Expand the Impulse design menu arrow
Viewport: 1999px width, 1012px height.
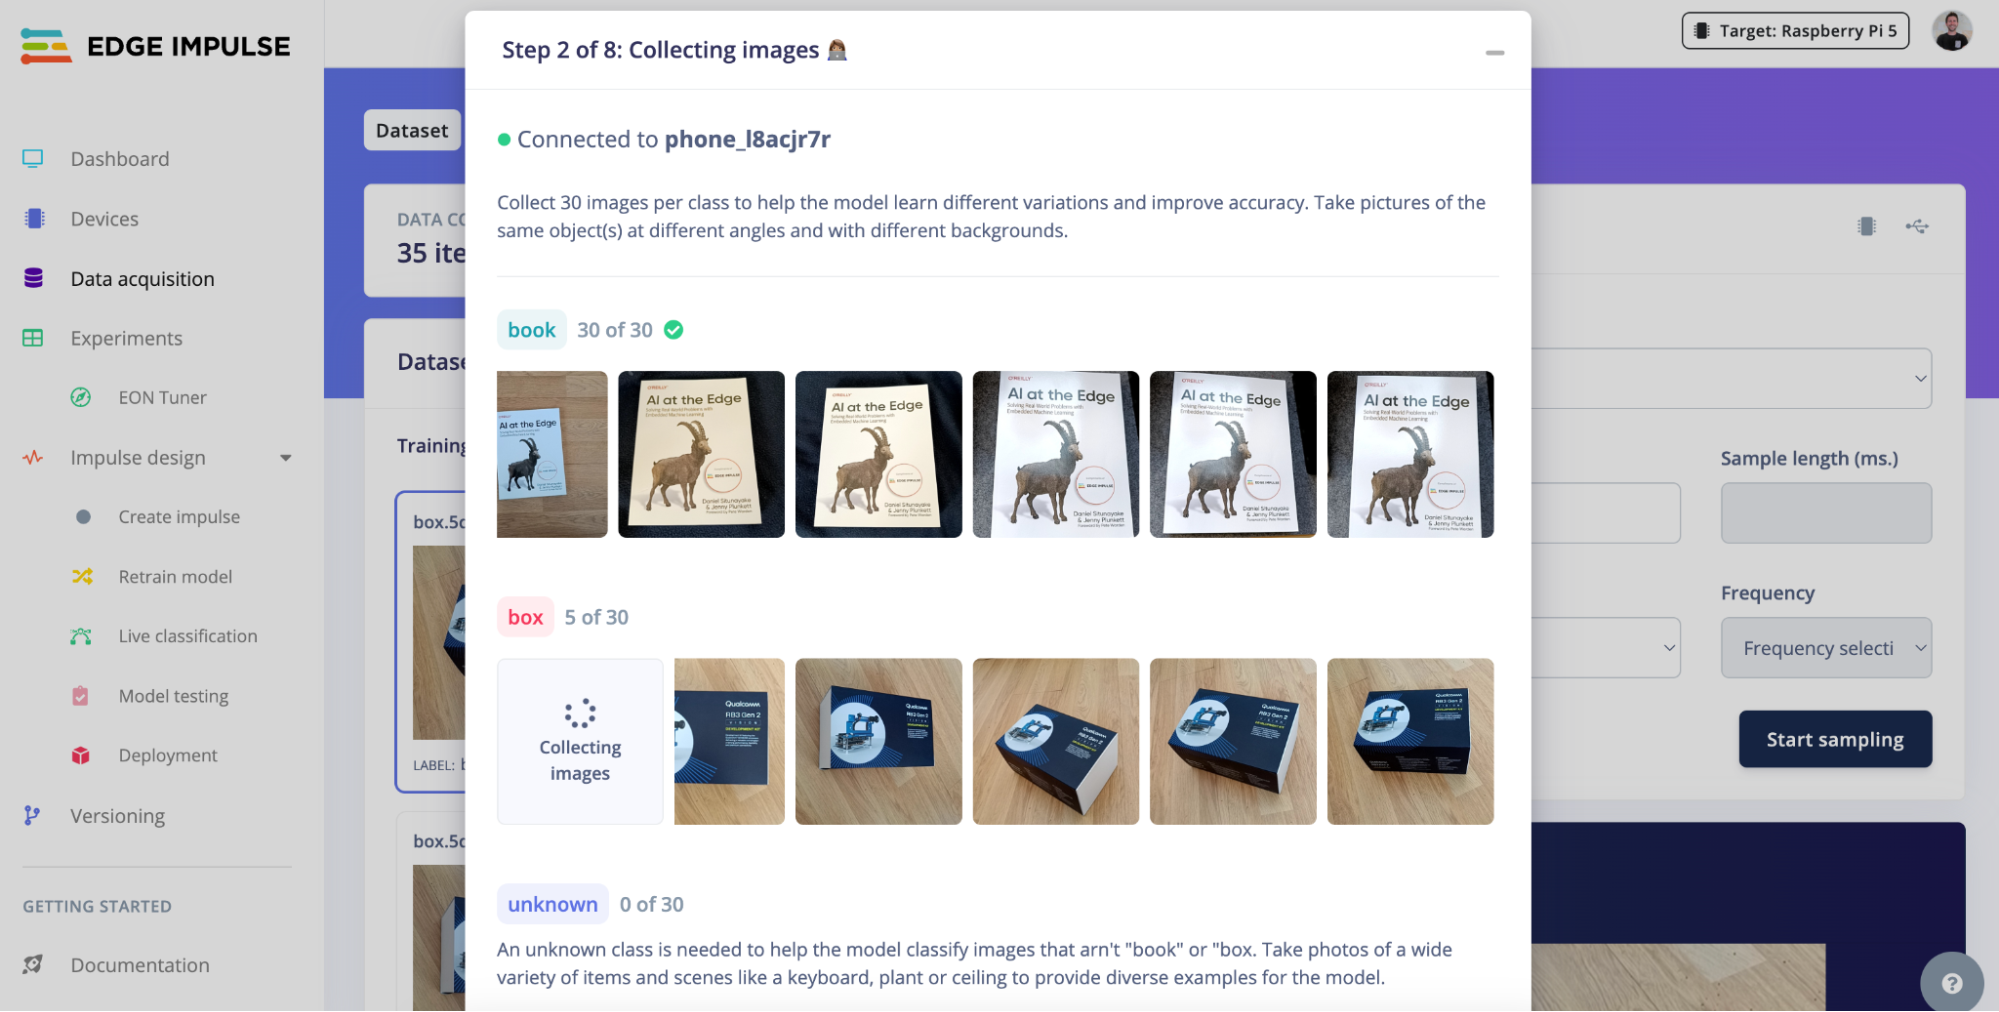tap(286, 457)
